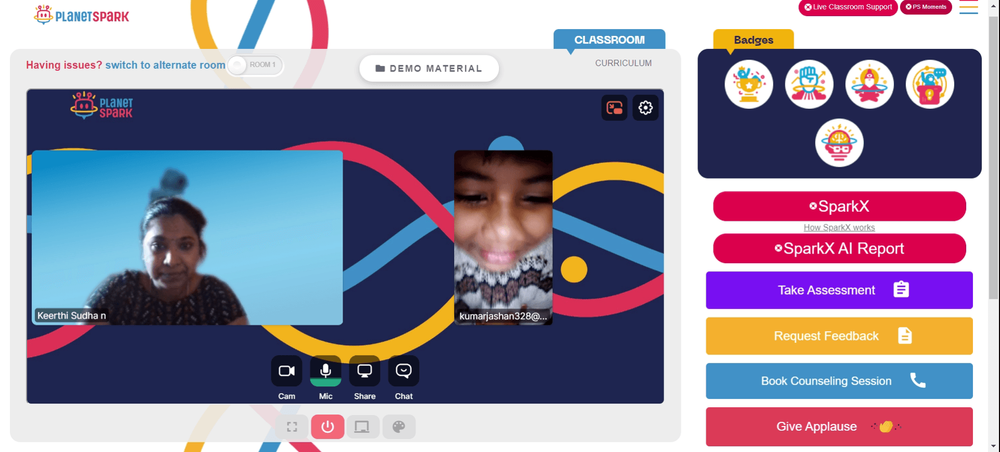
Task: Open the SparkX AI Report
Action: click(839, 249)
